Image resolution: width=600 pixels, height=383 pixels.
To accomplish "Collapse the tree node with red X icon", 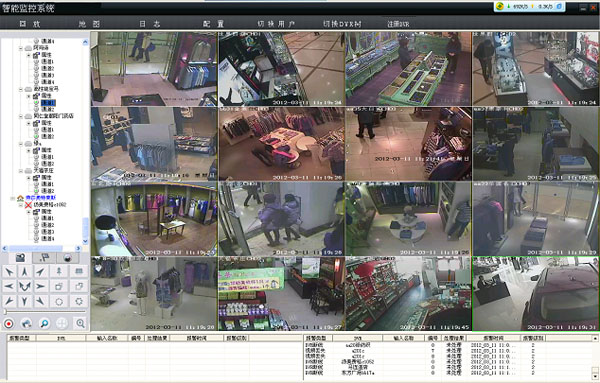I will click(x=21, y=205).
